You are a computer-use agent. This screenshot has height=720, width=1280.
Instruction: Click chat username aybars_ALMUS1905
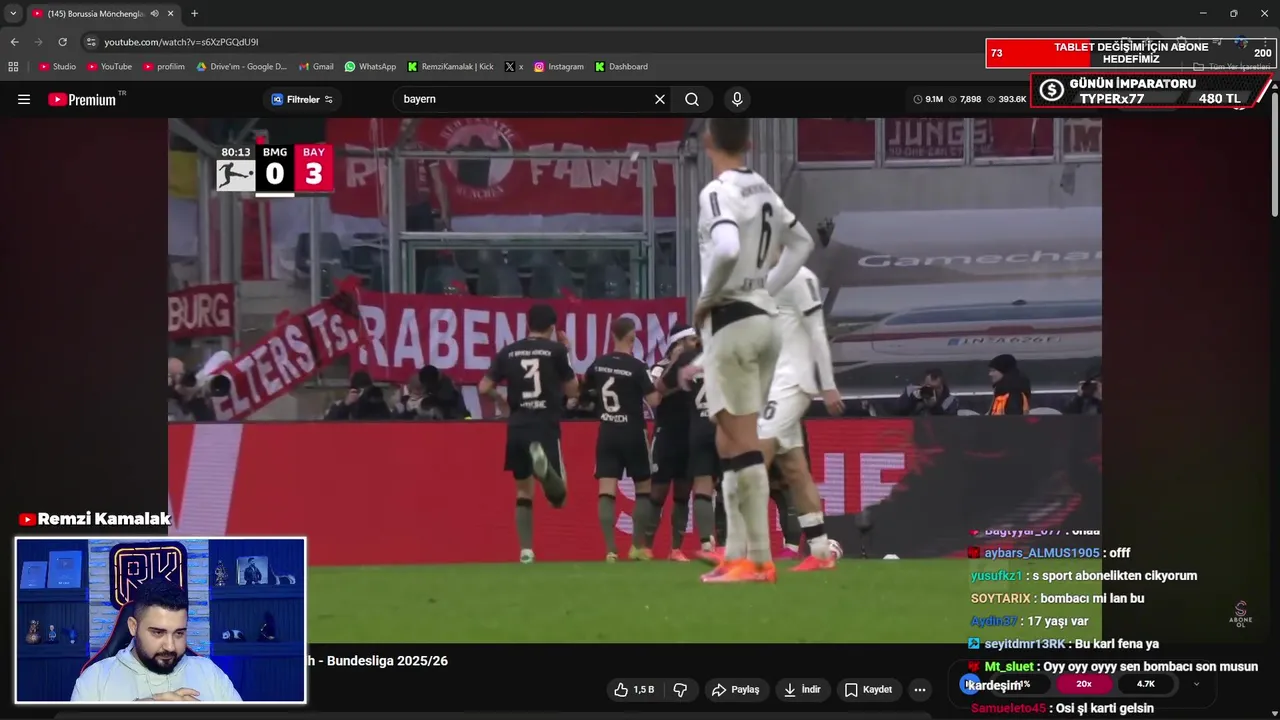pyautogui.click(x=1042, y=553)
